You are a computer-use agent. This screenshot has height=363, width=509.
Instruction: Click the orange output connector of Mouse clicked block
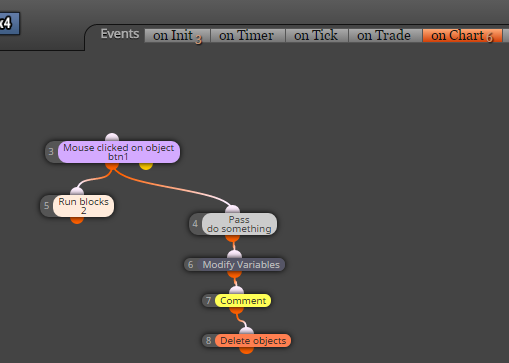pyautogui.click(x=112, y=166)
